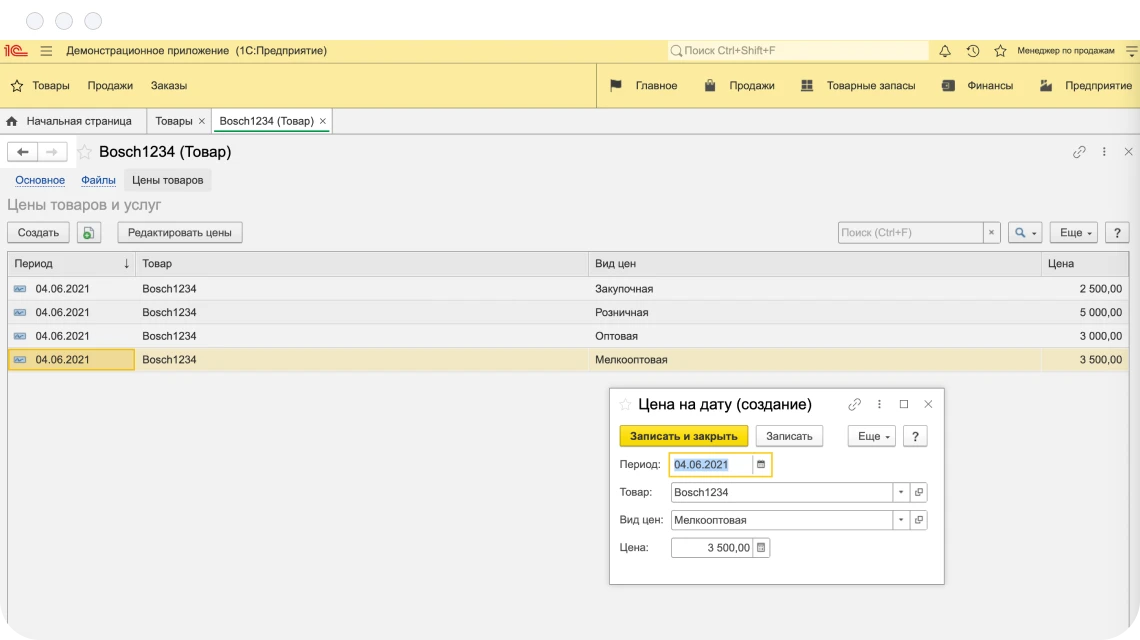
Task: Open calendar picker in Период field
Action: tap(761, 465)
